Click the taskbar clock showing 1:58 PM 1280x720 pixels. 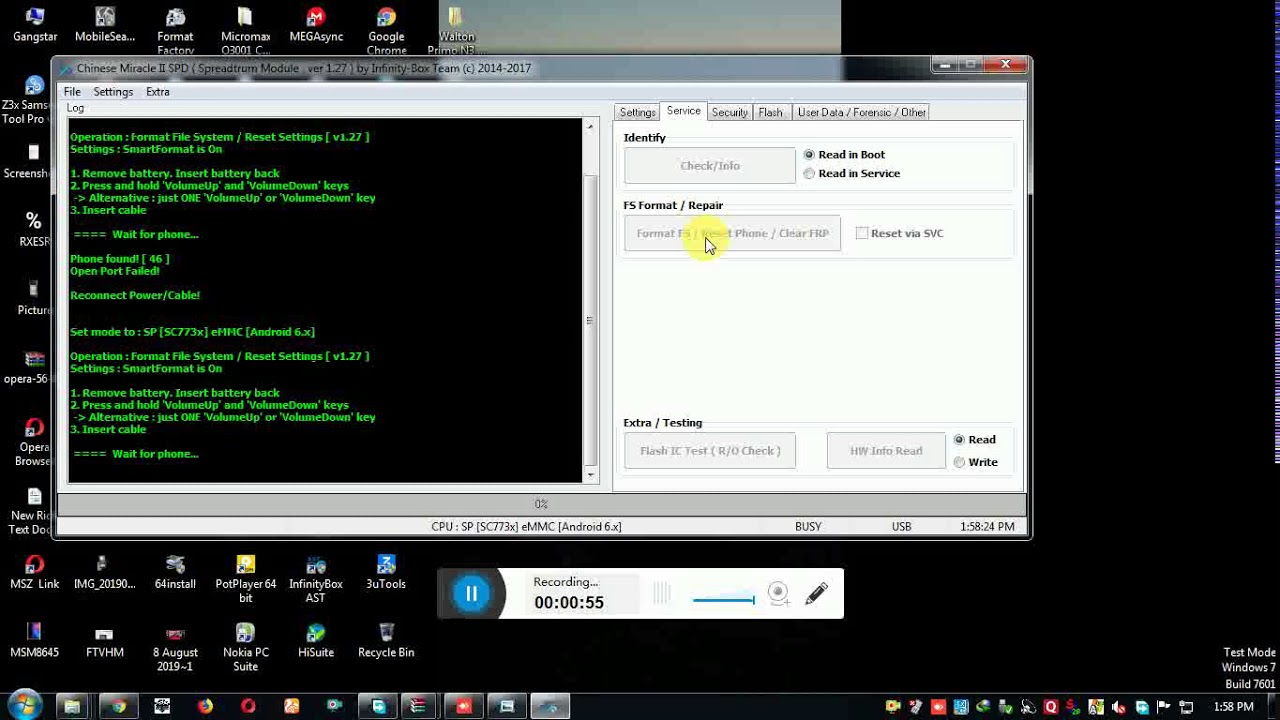[x=1233, y=707]
